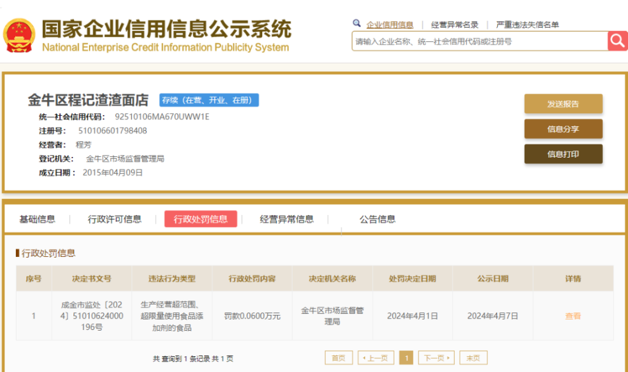
Task: Click the national emblem logo
Action: click(19, 36)
